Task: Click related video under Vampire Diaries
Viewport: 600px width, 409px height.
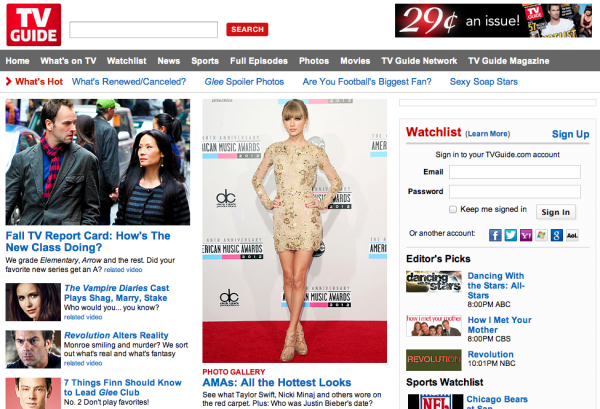Action: (83, 317)
